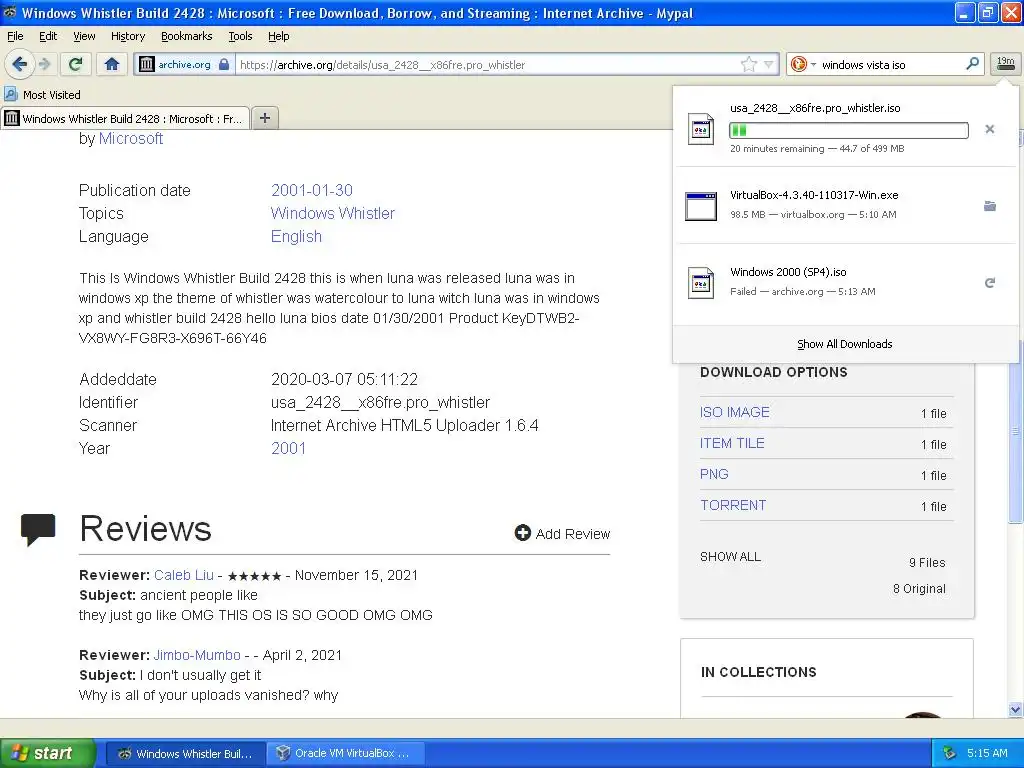The height and width of the screenshot is (768, 1024).
Task: Click the English language link
Action: pos(296,236)
